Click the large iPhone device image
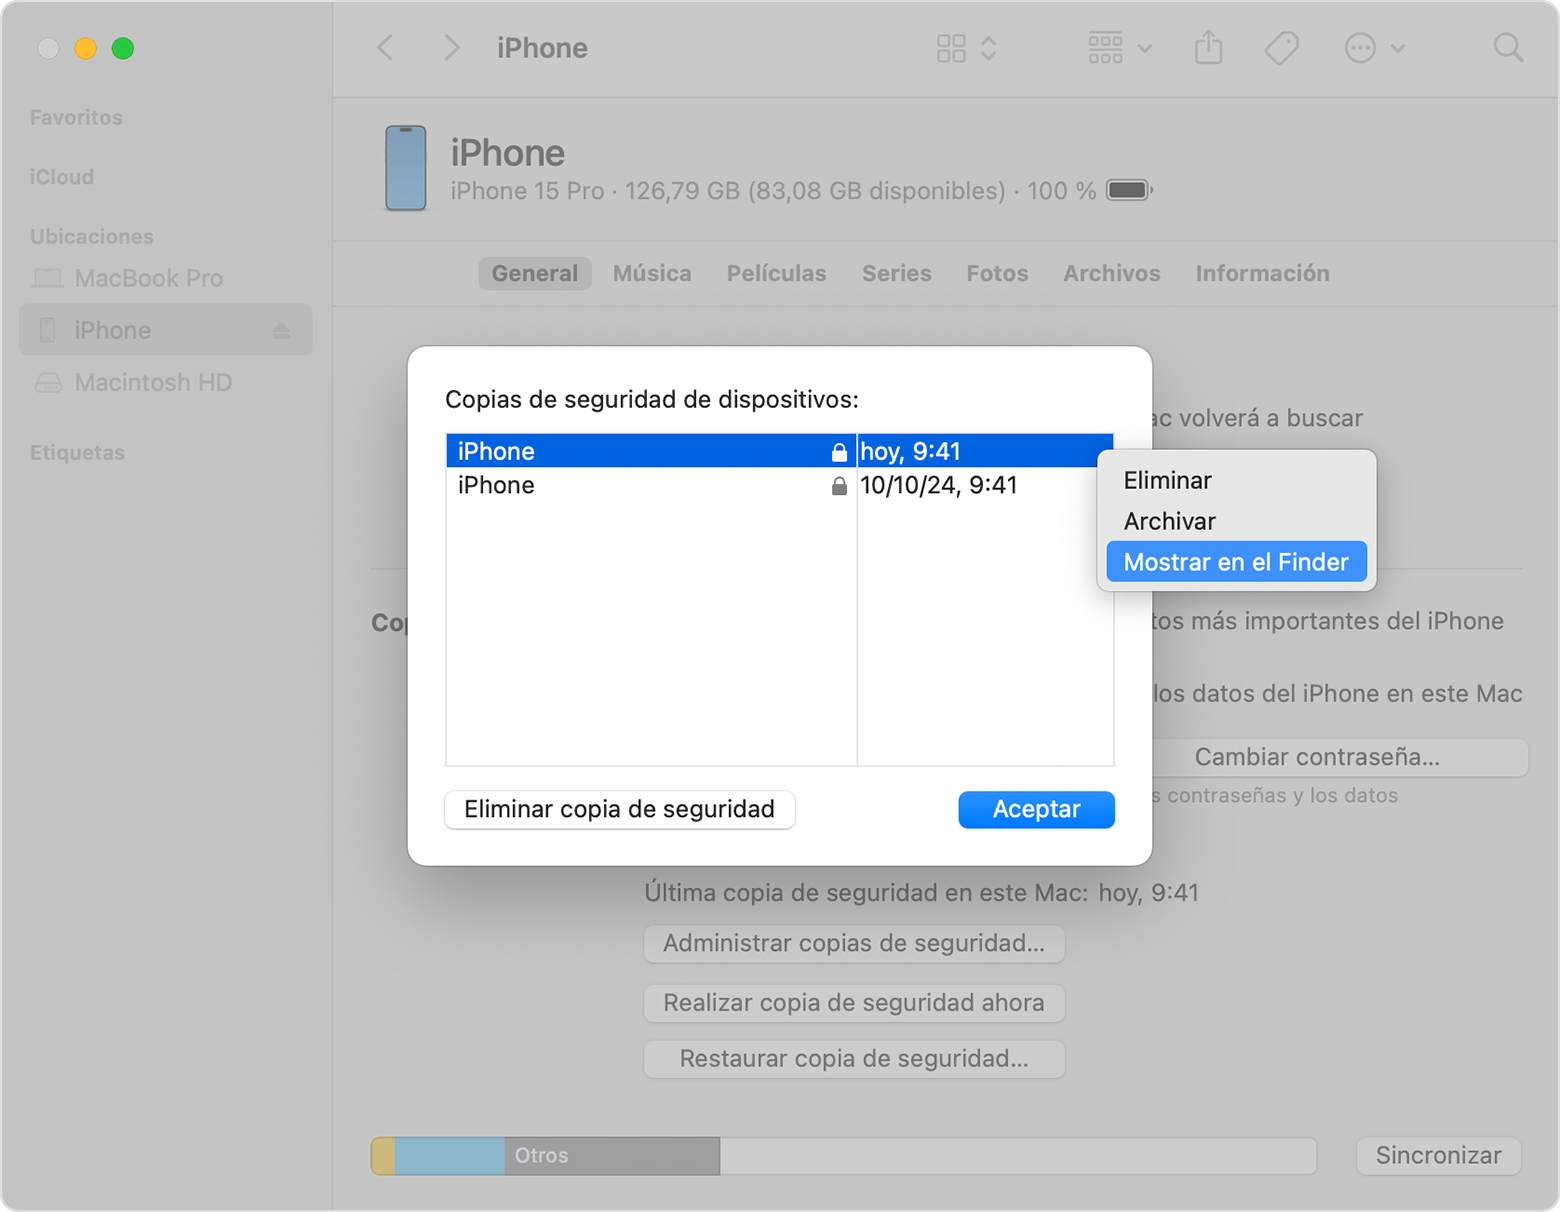This screenshot has height=1212, width=1560. (x=406, y=168)
